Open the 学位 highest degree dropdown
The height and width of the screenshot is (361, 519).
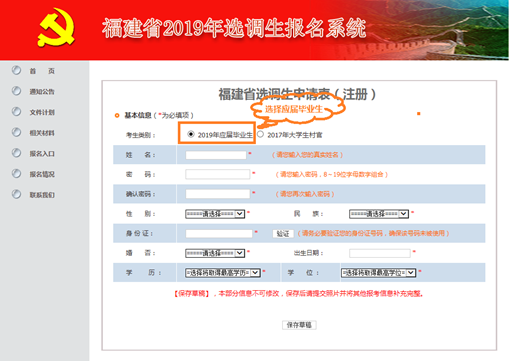pyautogui.click(x=378, y=273)
